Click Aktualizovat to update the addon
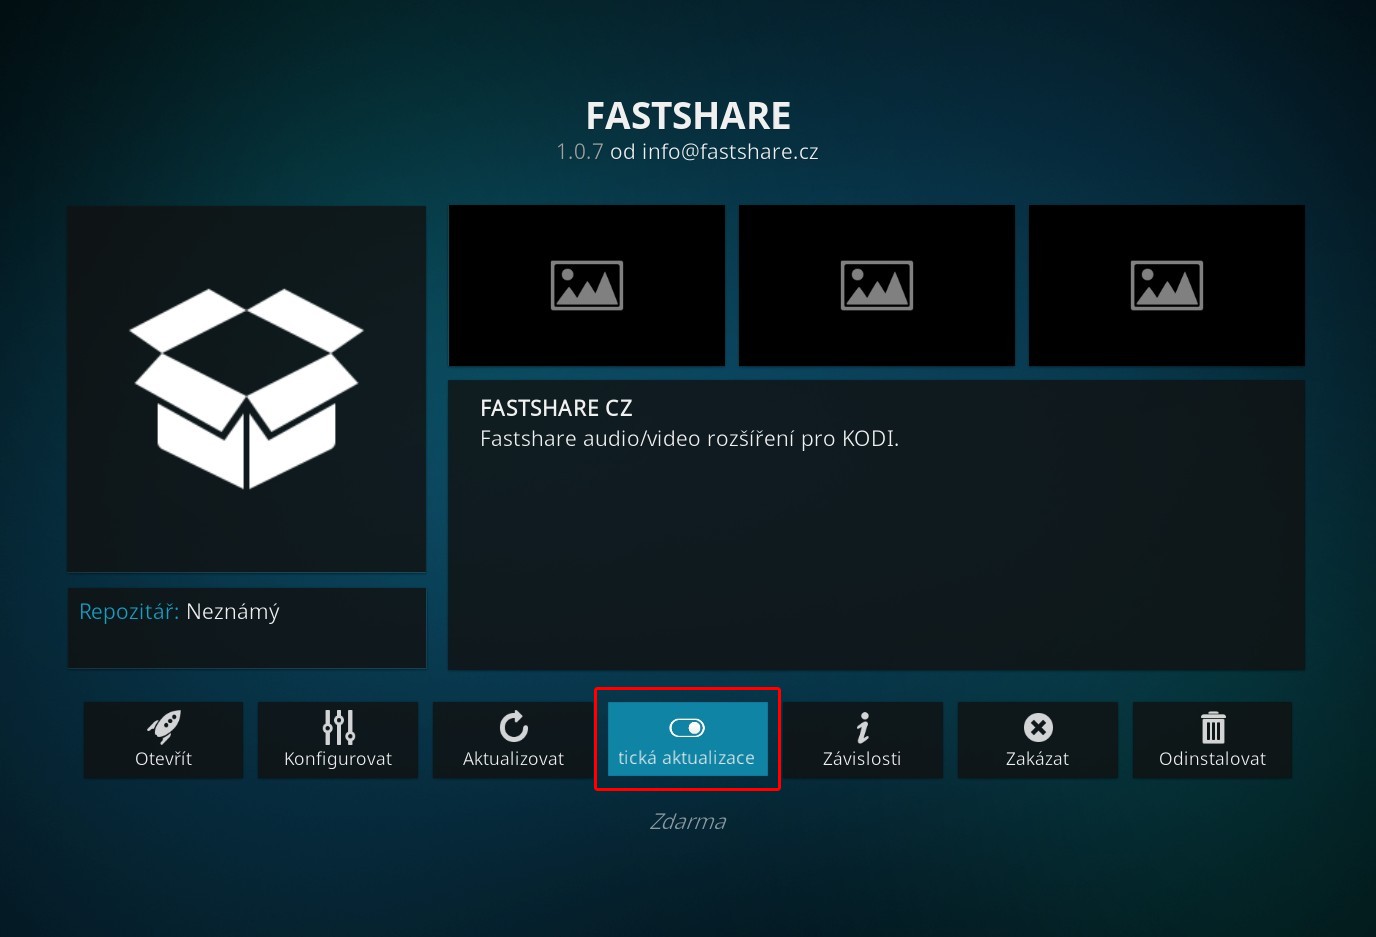This screenshot has width=1376, height=937. tap(513, 740)
